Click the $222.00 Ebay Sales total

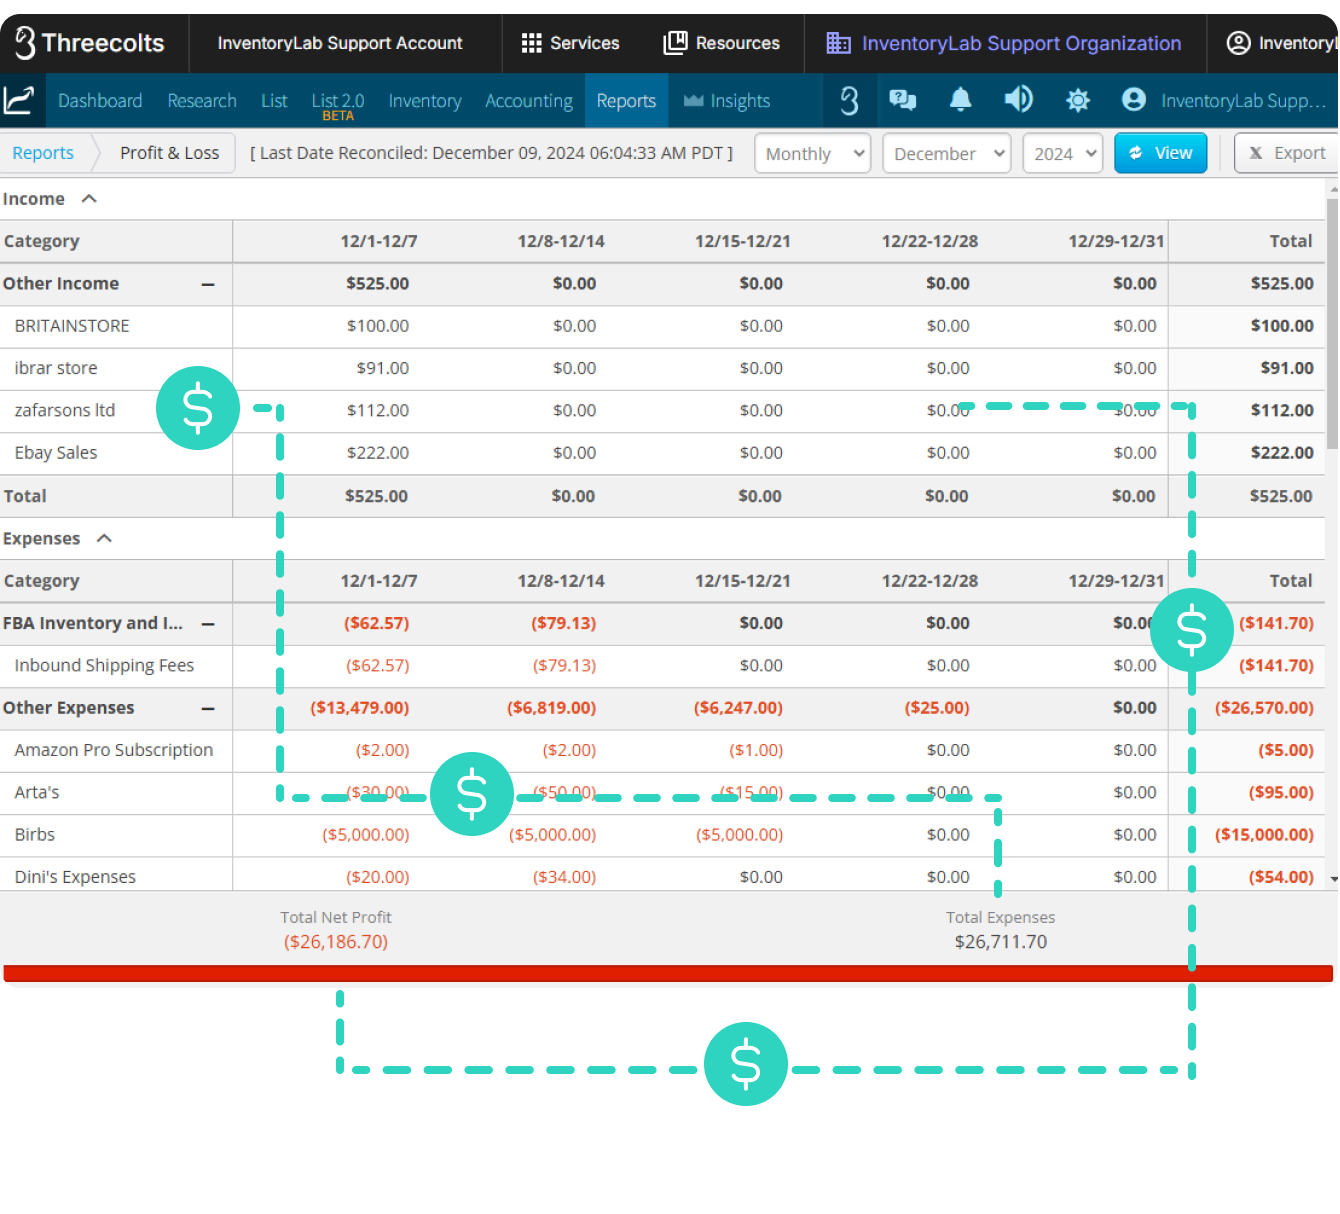[1282, 453]
